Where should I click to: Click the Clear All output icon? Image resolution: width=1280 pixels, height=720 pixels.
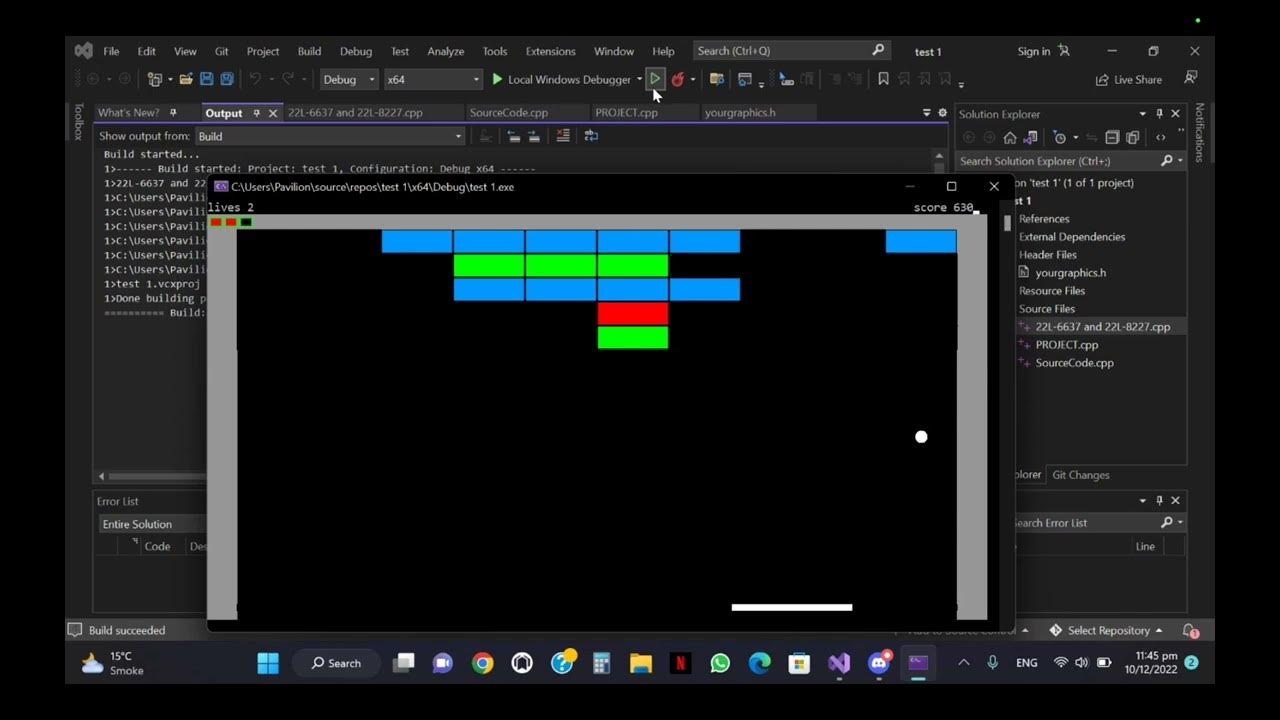pyautogui.click(x=563, y=136)
